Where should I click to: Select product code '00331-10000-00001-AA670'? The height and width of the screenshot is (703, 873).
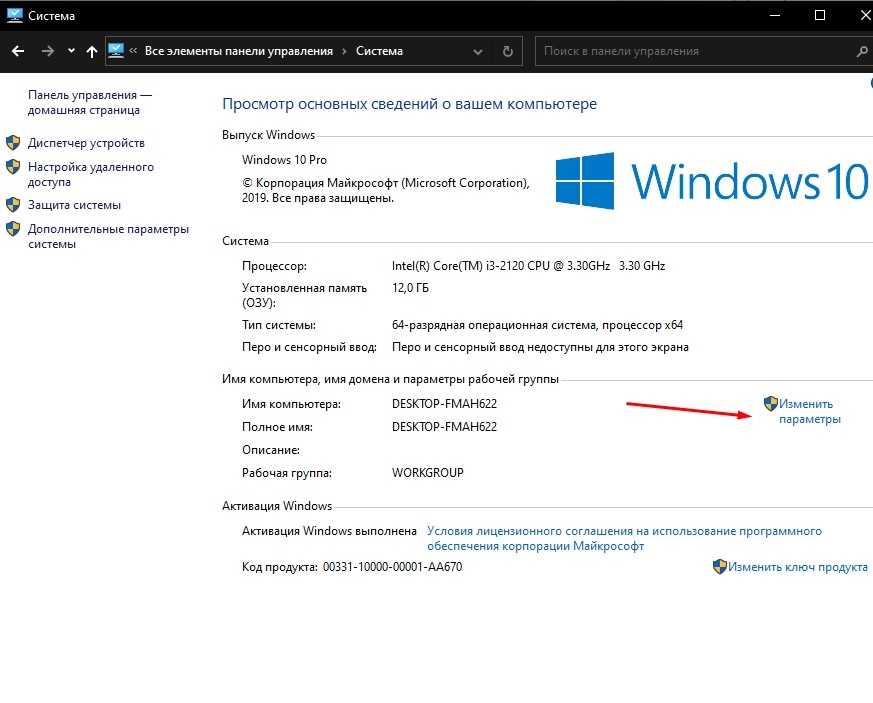[x=393, y=567]
